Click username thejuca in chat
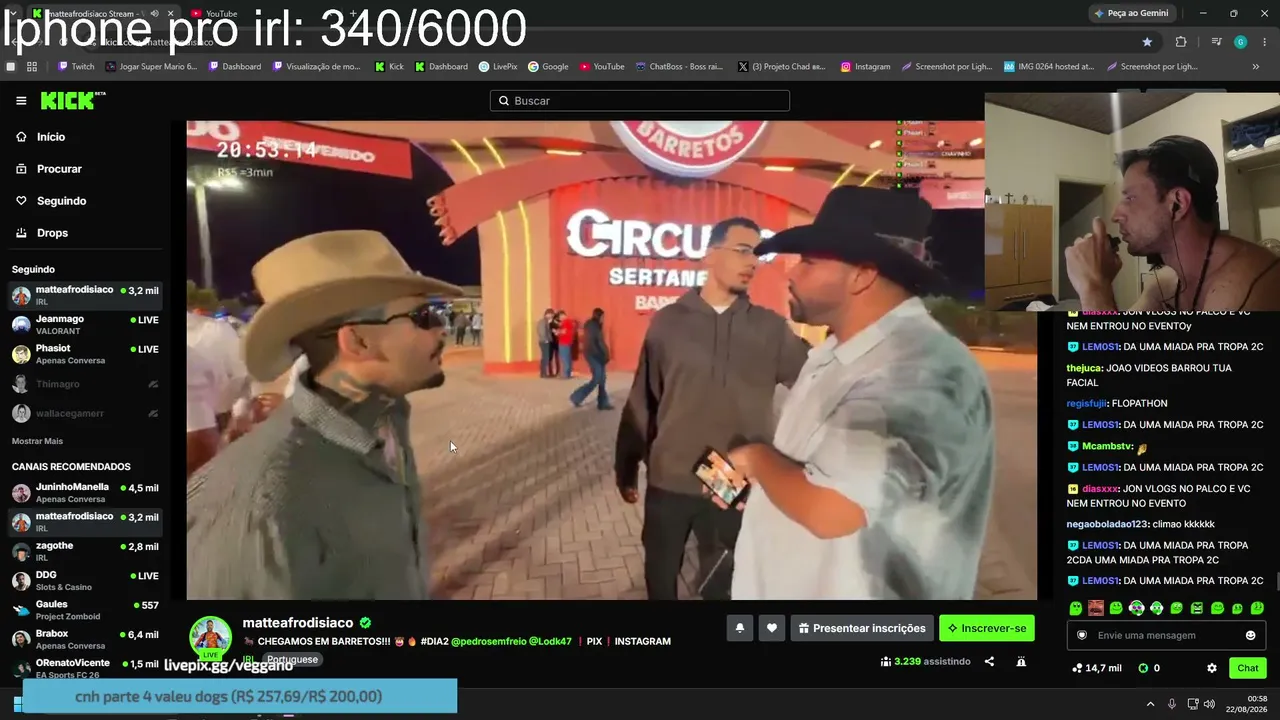Screen dimensions: 1280x720 (1084, 368)
